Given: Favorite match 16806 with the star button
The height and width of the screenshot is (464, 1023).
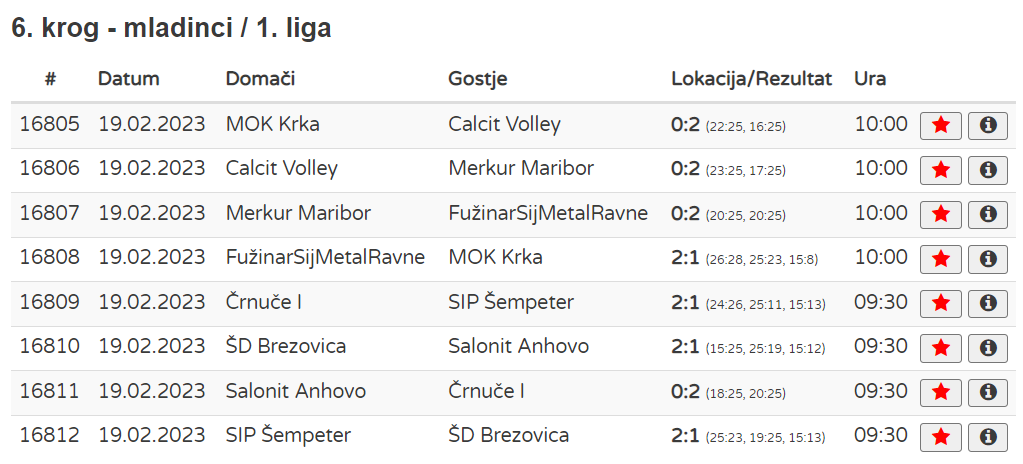Looking at the screenshot, I should [x=940, y=169].
